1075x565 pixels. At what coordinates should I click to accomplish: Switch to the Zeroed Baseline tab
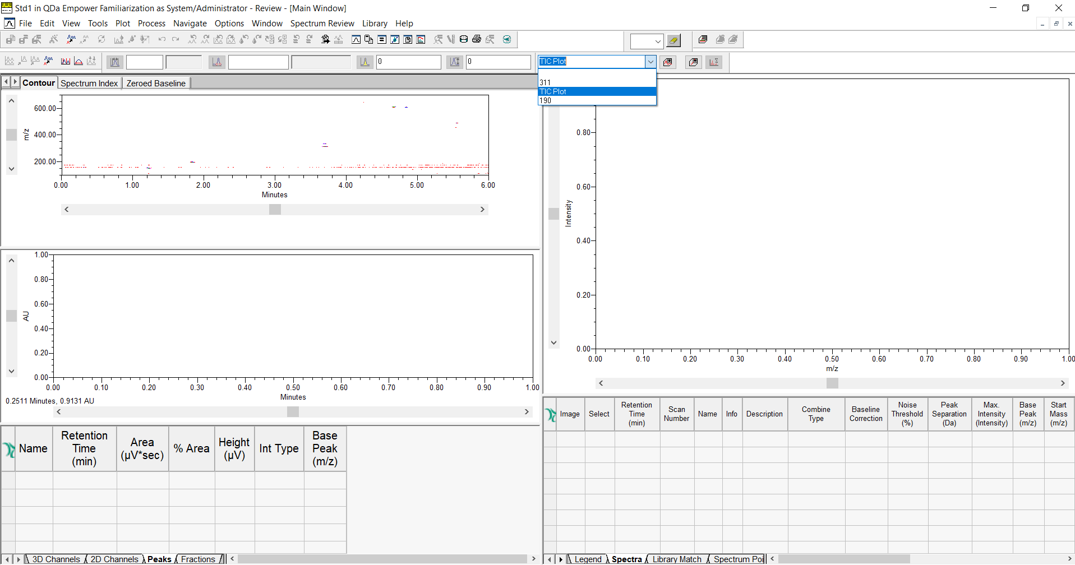point(156,83)
